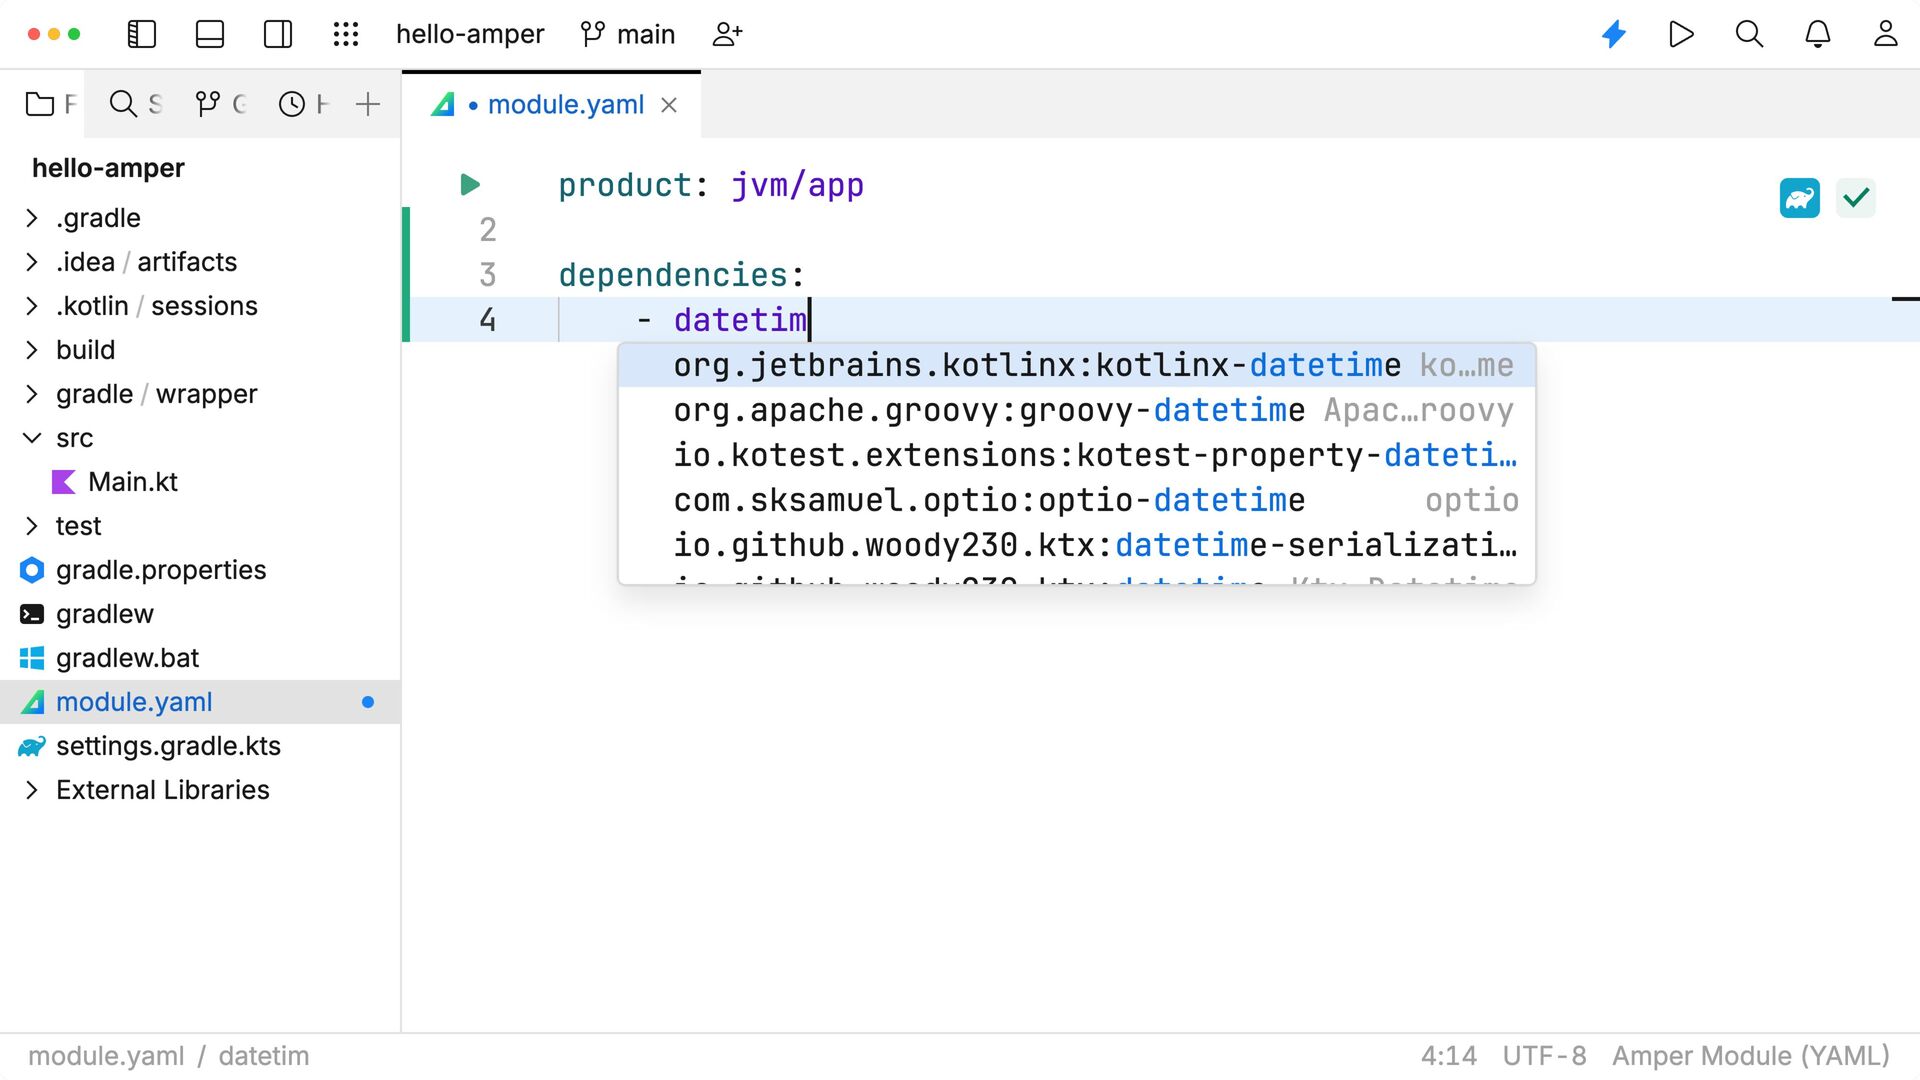Click module.yaml in the breadcrumb bar
Screen dimensions: 1920x1080
coord(106,1056)
